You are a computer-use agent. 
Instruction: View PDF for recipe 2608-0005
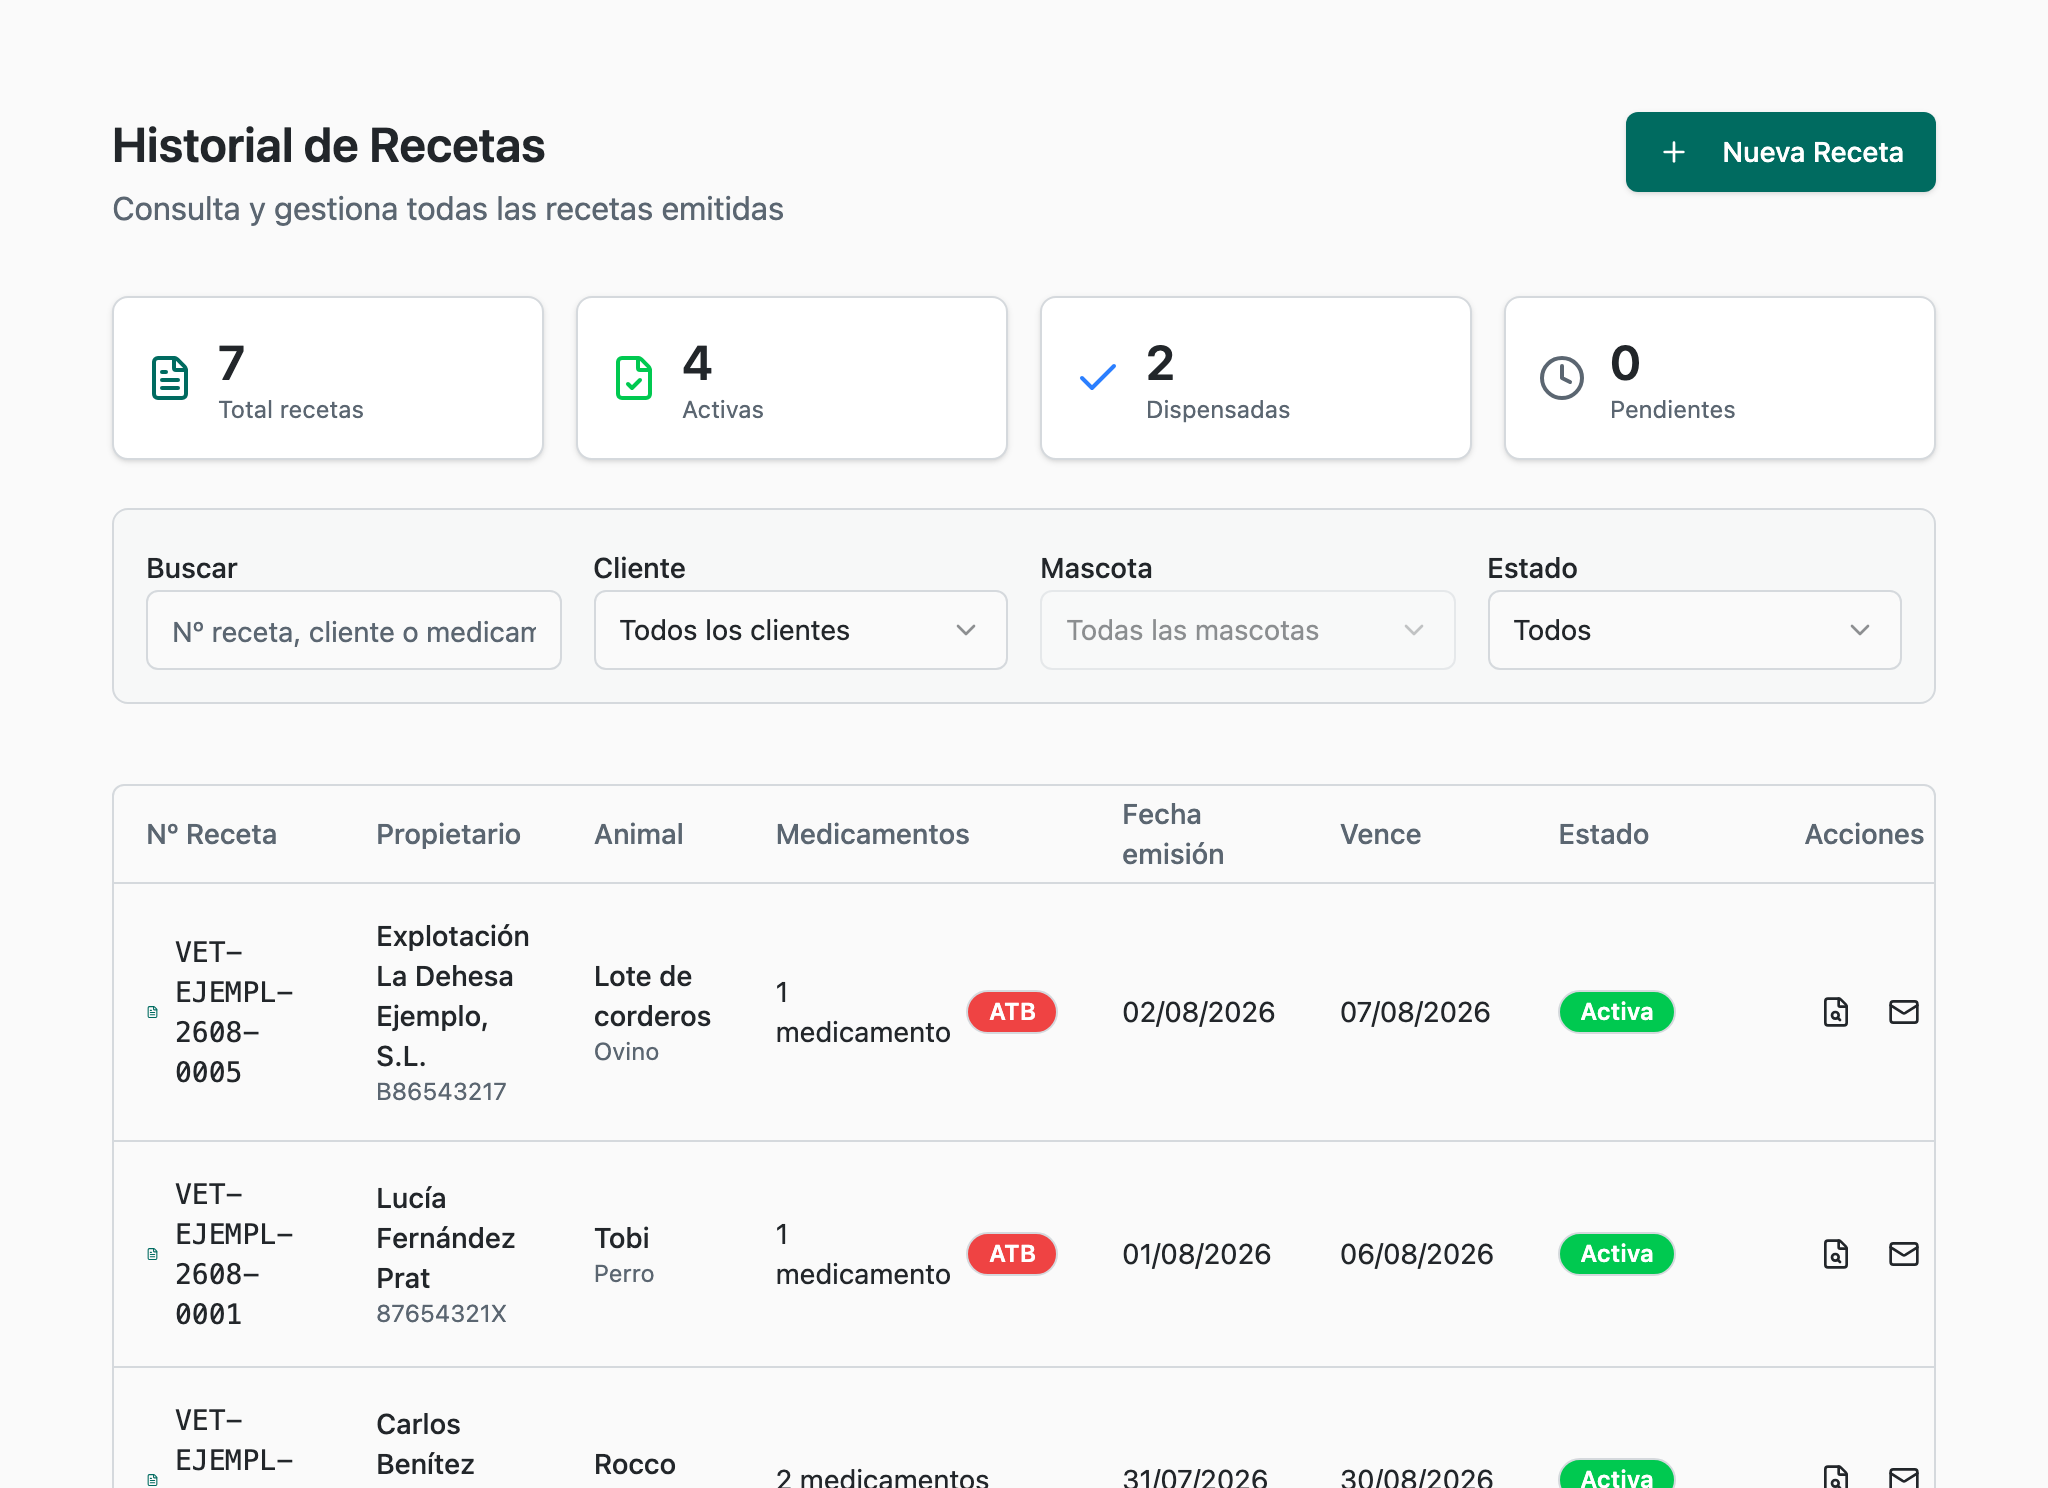click(1836, 1012)
